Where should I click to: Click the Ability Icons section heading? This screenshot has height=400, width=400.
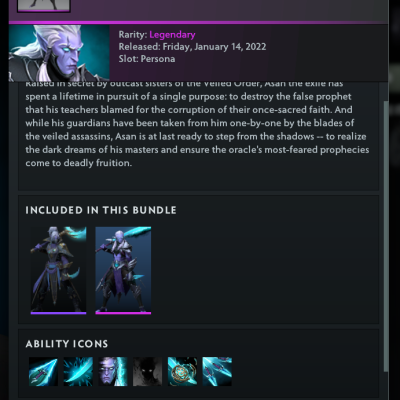(67, 344)
